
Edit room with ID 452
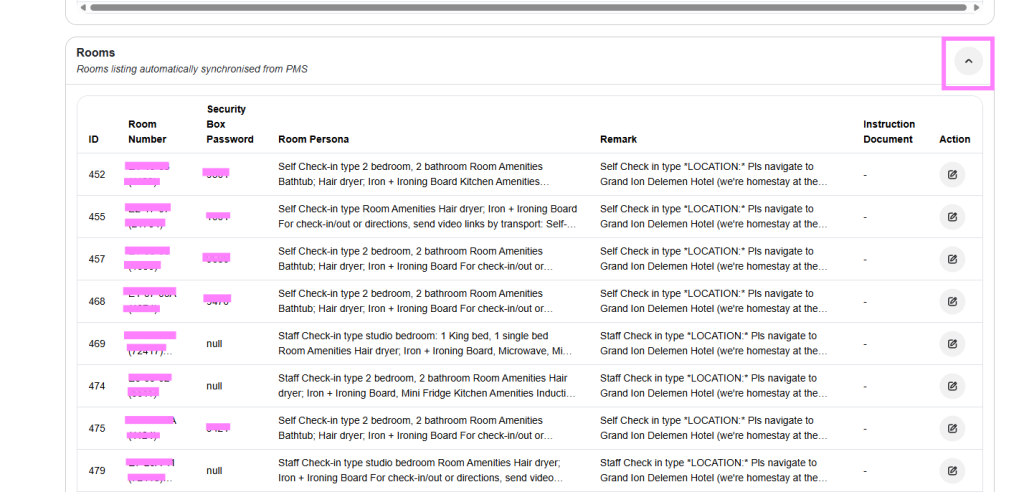[x=952, y=175]
